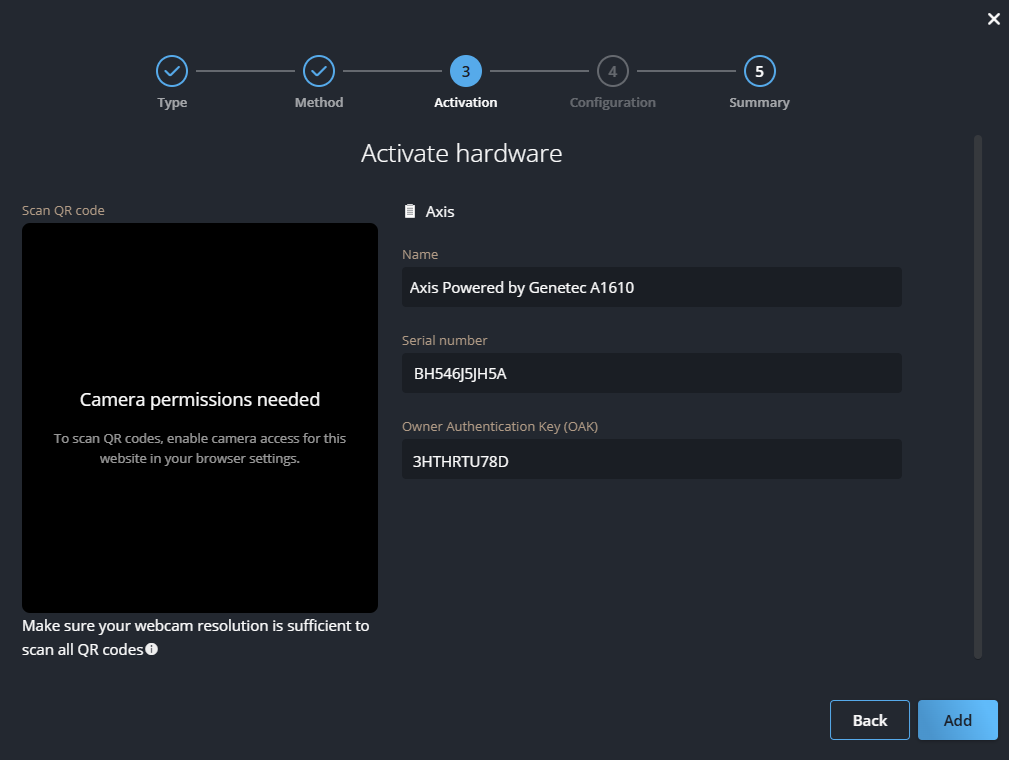Click the 'Configuration' step label
Viewport: 1009px width, 760px height.
pyautogui.click(x=613, y=103)
